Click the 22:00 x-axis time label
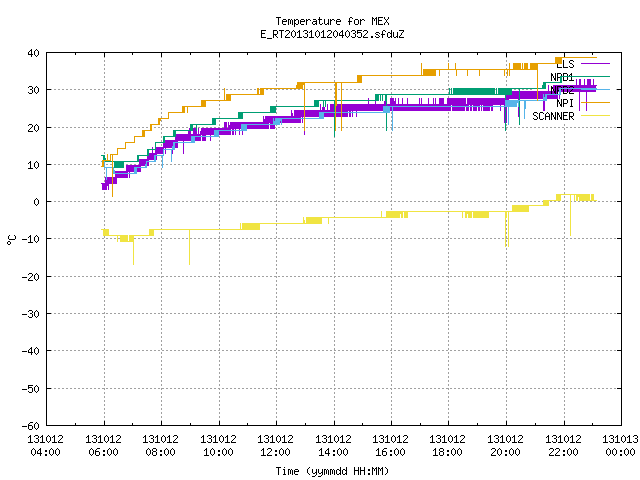The width and height of the screenshot is (640, 480). pyautogui.click(x=564, y=452)
